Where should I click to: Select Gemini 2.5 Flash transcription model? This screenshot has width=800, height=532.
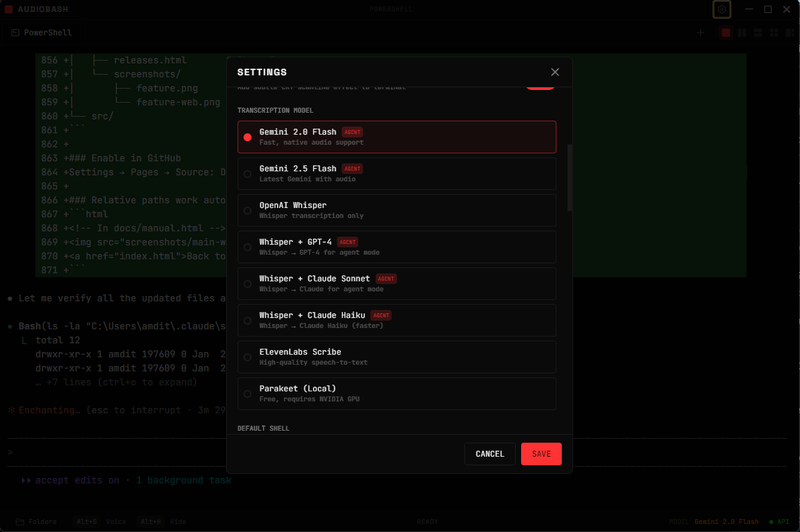[396, 173]
